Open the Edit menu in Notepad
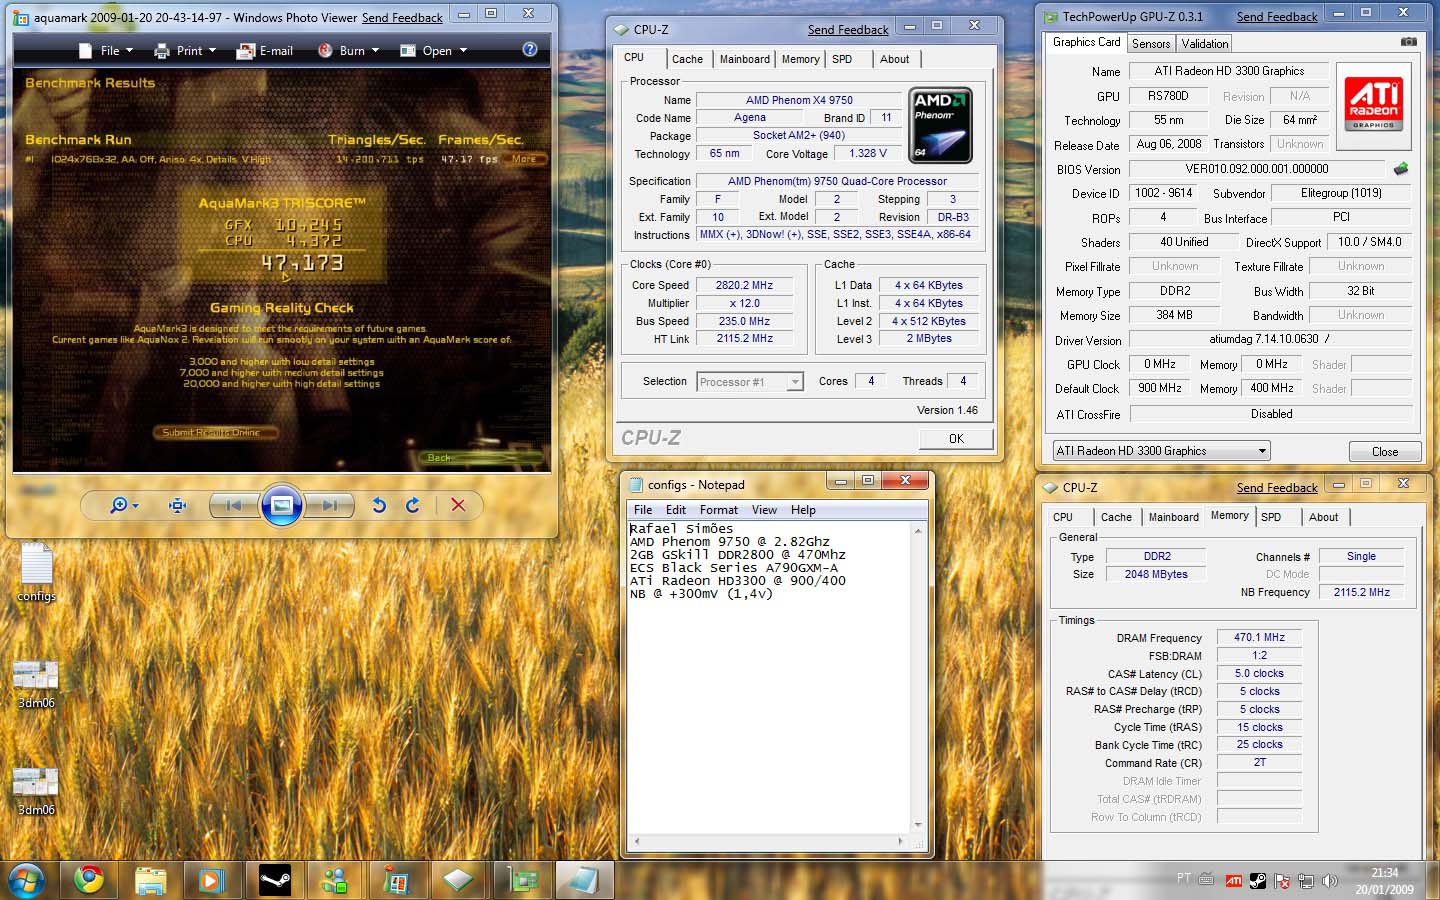This screenshot has width=1440, height=900. tap(676, 510)
